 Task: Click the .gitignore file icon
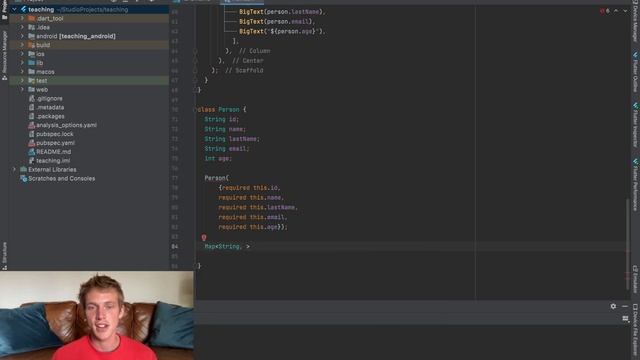31,98
